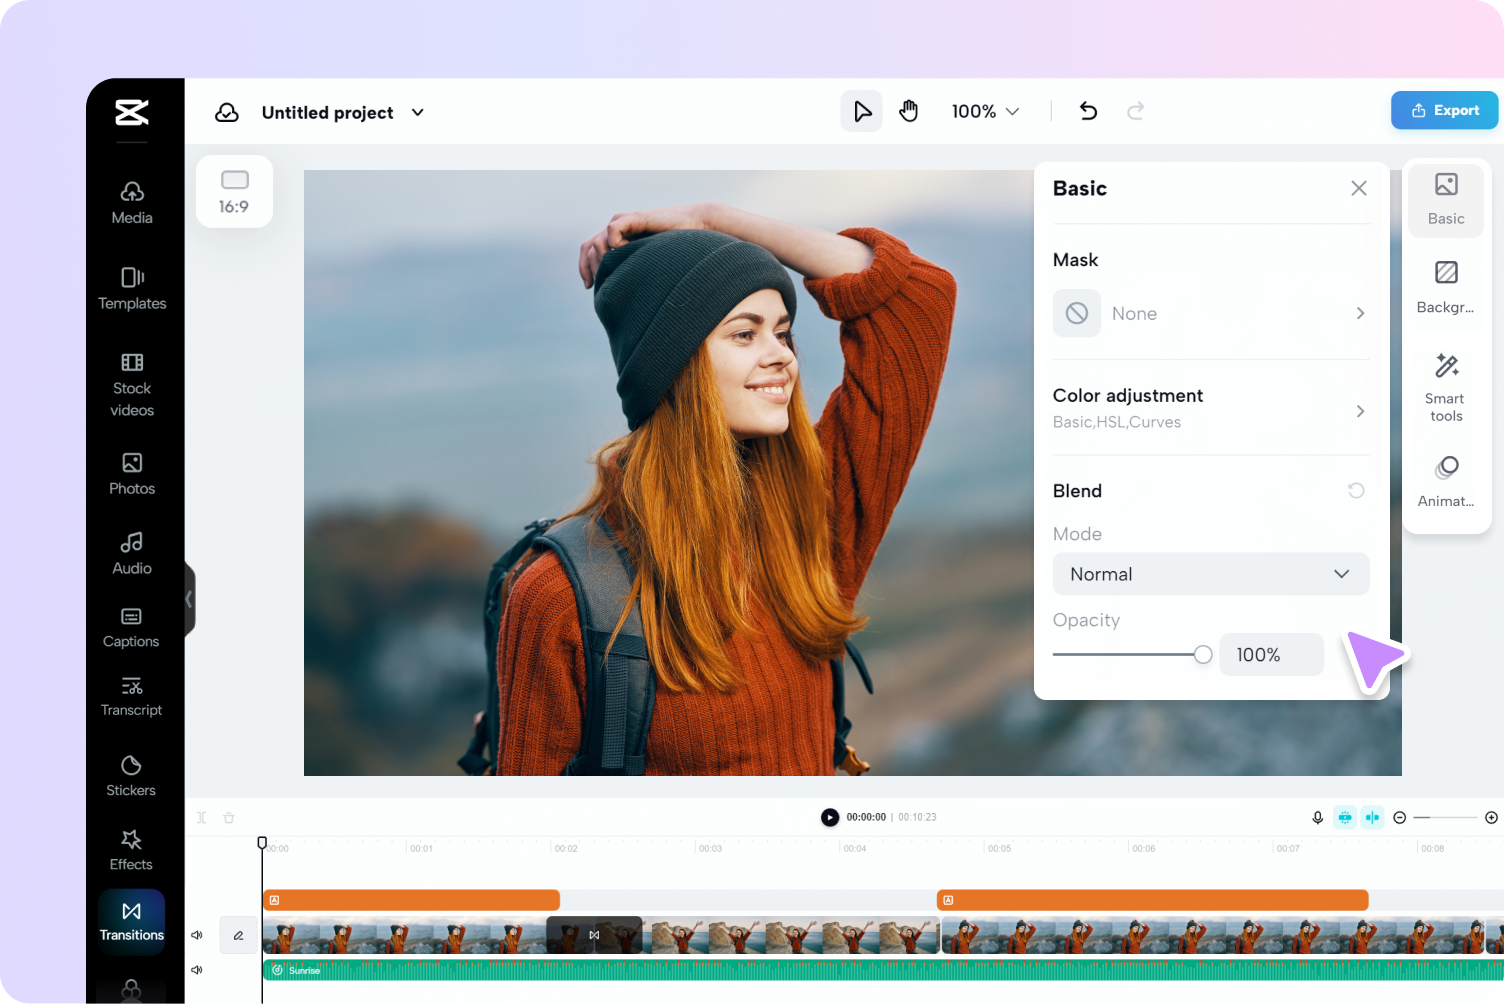
Task: Click the Export button
Action: (x=1444, y=110)
